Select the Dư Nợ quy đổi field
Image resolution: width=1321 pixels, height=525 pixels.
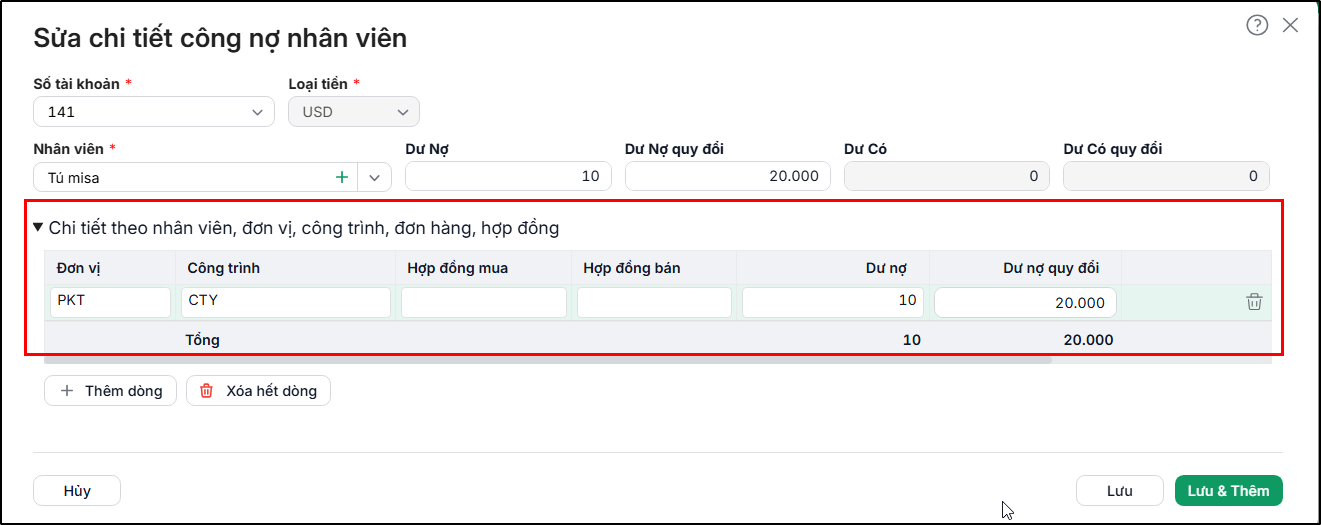(x=728, y=176)
